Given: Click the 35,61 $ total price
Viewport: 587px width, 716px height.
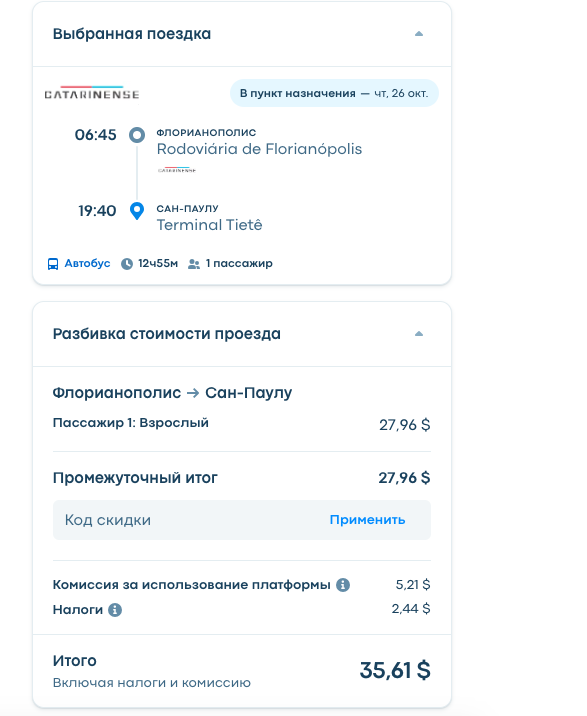Looking at the screenshot, I should coord(395,670).
